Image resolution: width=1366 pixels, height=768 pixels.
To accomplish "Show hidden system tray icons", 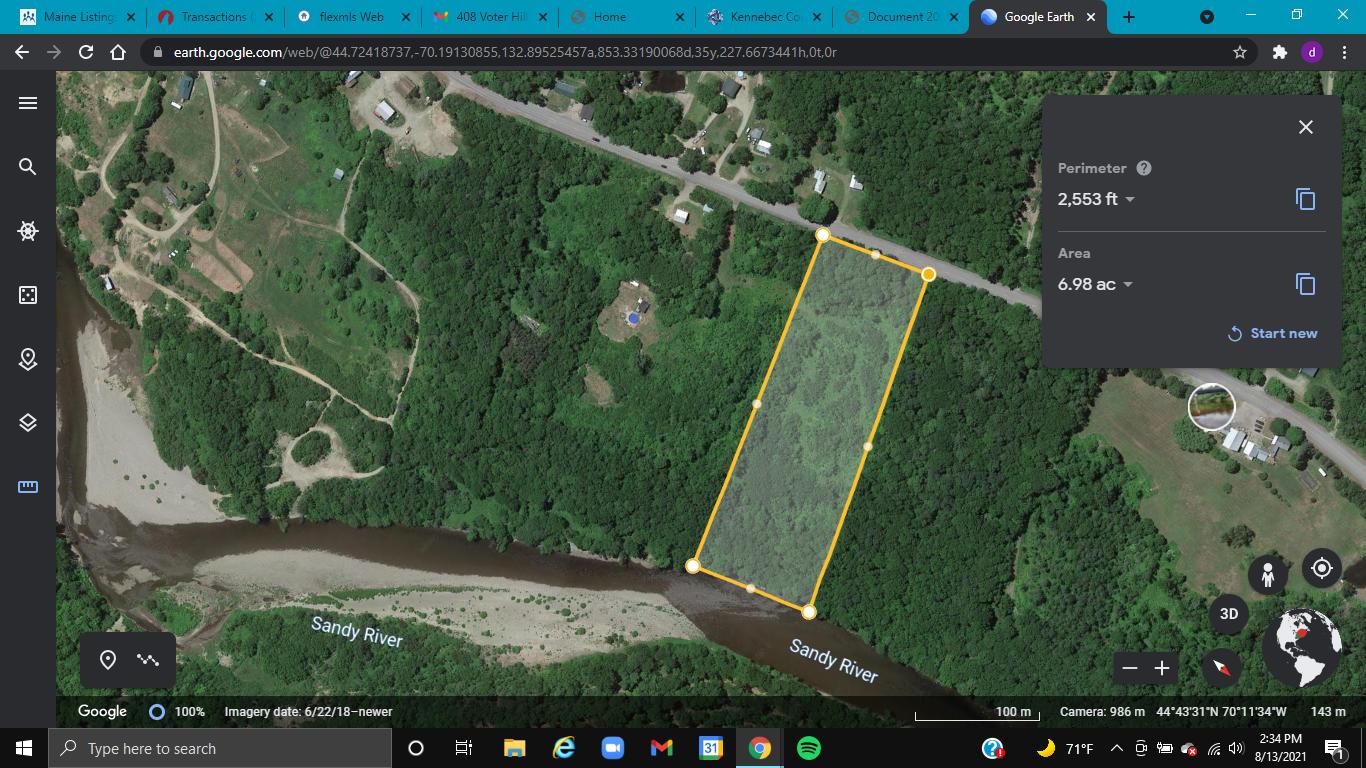I will 1116,748.
